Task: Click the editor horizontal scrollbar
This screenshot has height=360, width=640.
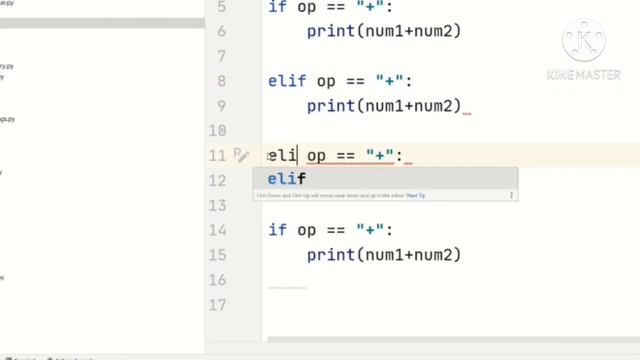Action: click(453, 339)
